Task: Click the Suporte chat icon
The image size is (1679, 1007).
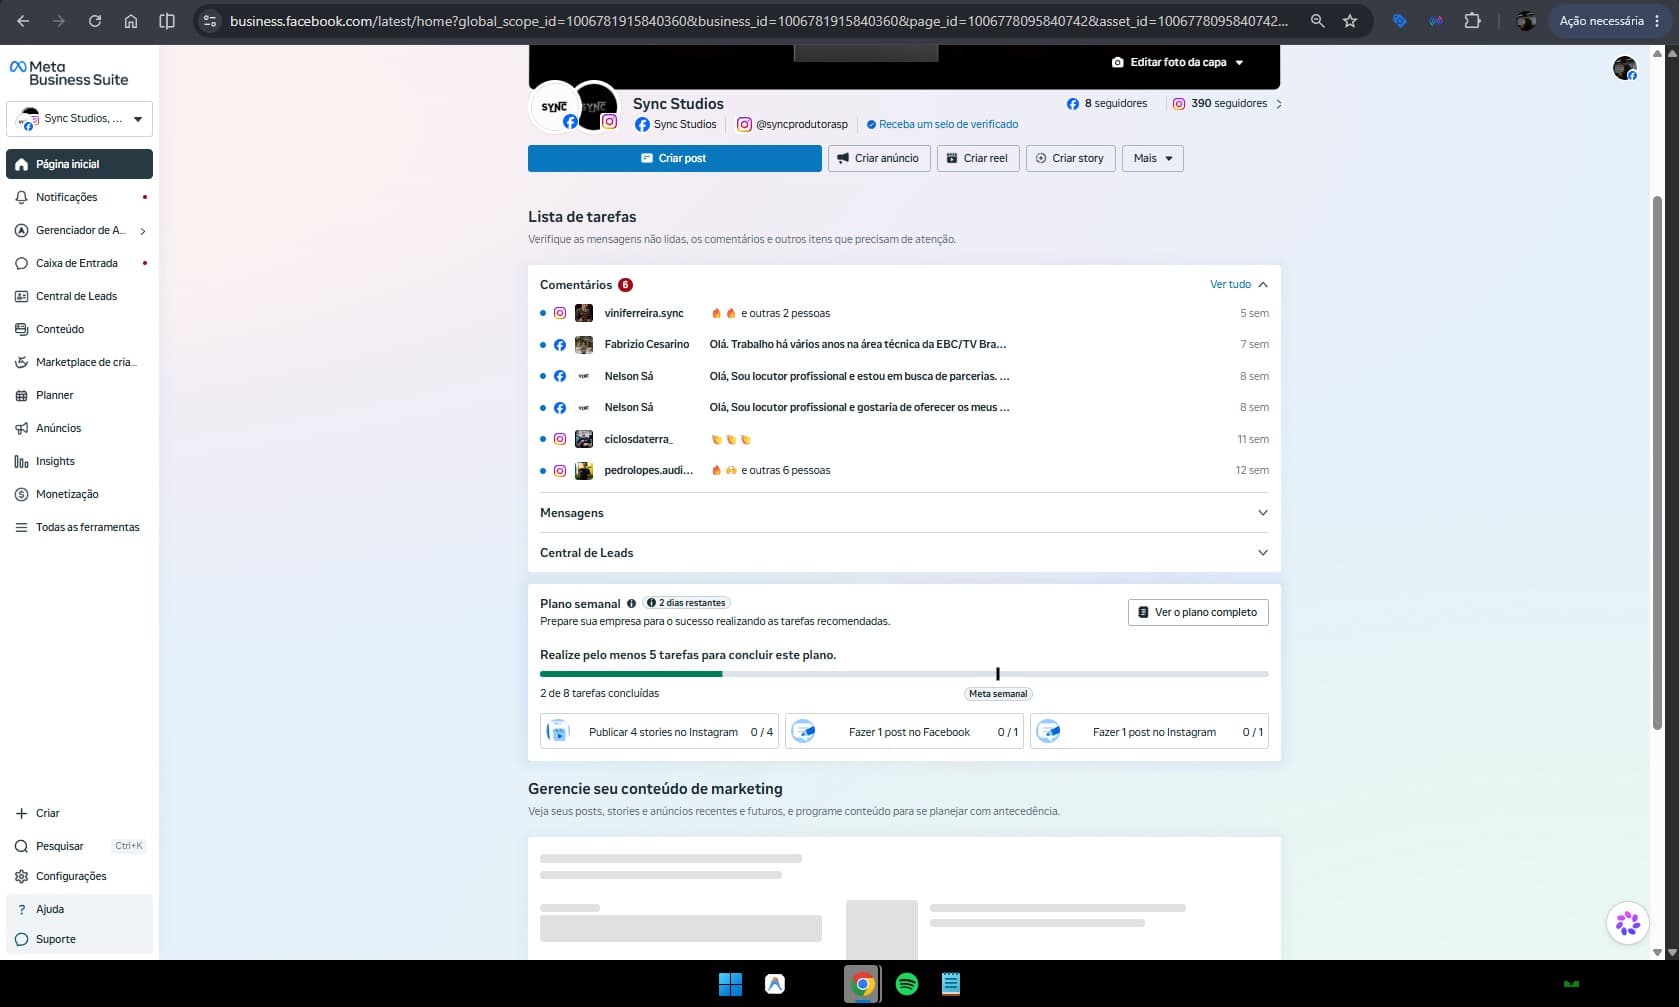Action: tap(21, 939)
